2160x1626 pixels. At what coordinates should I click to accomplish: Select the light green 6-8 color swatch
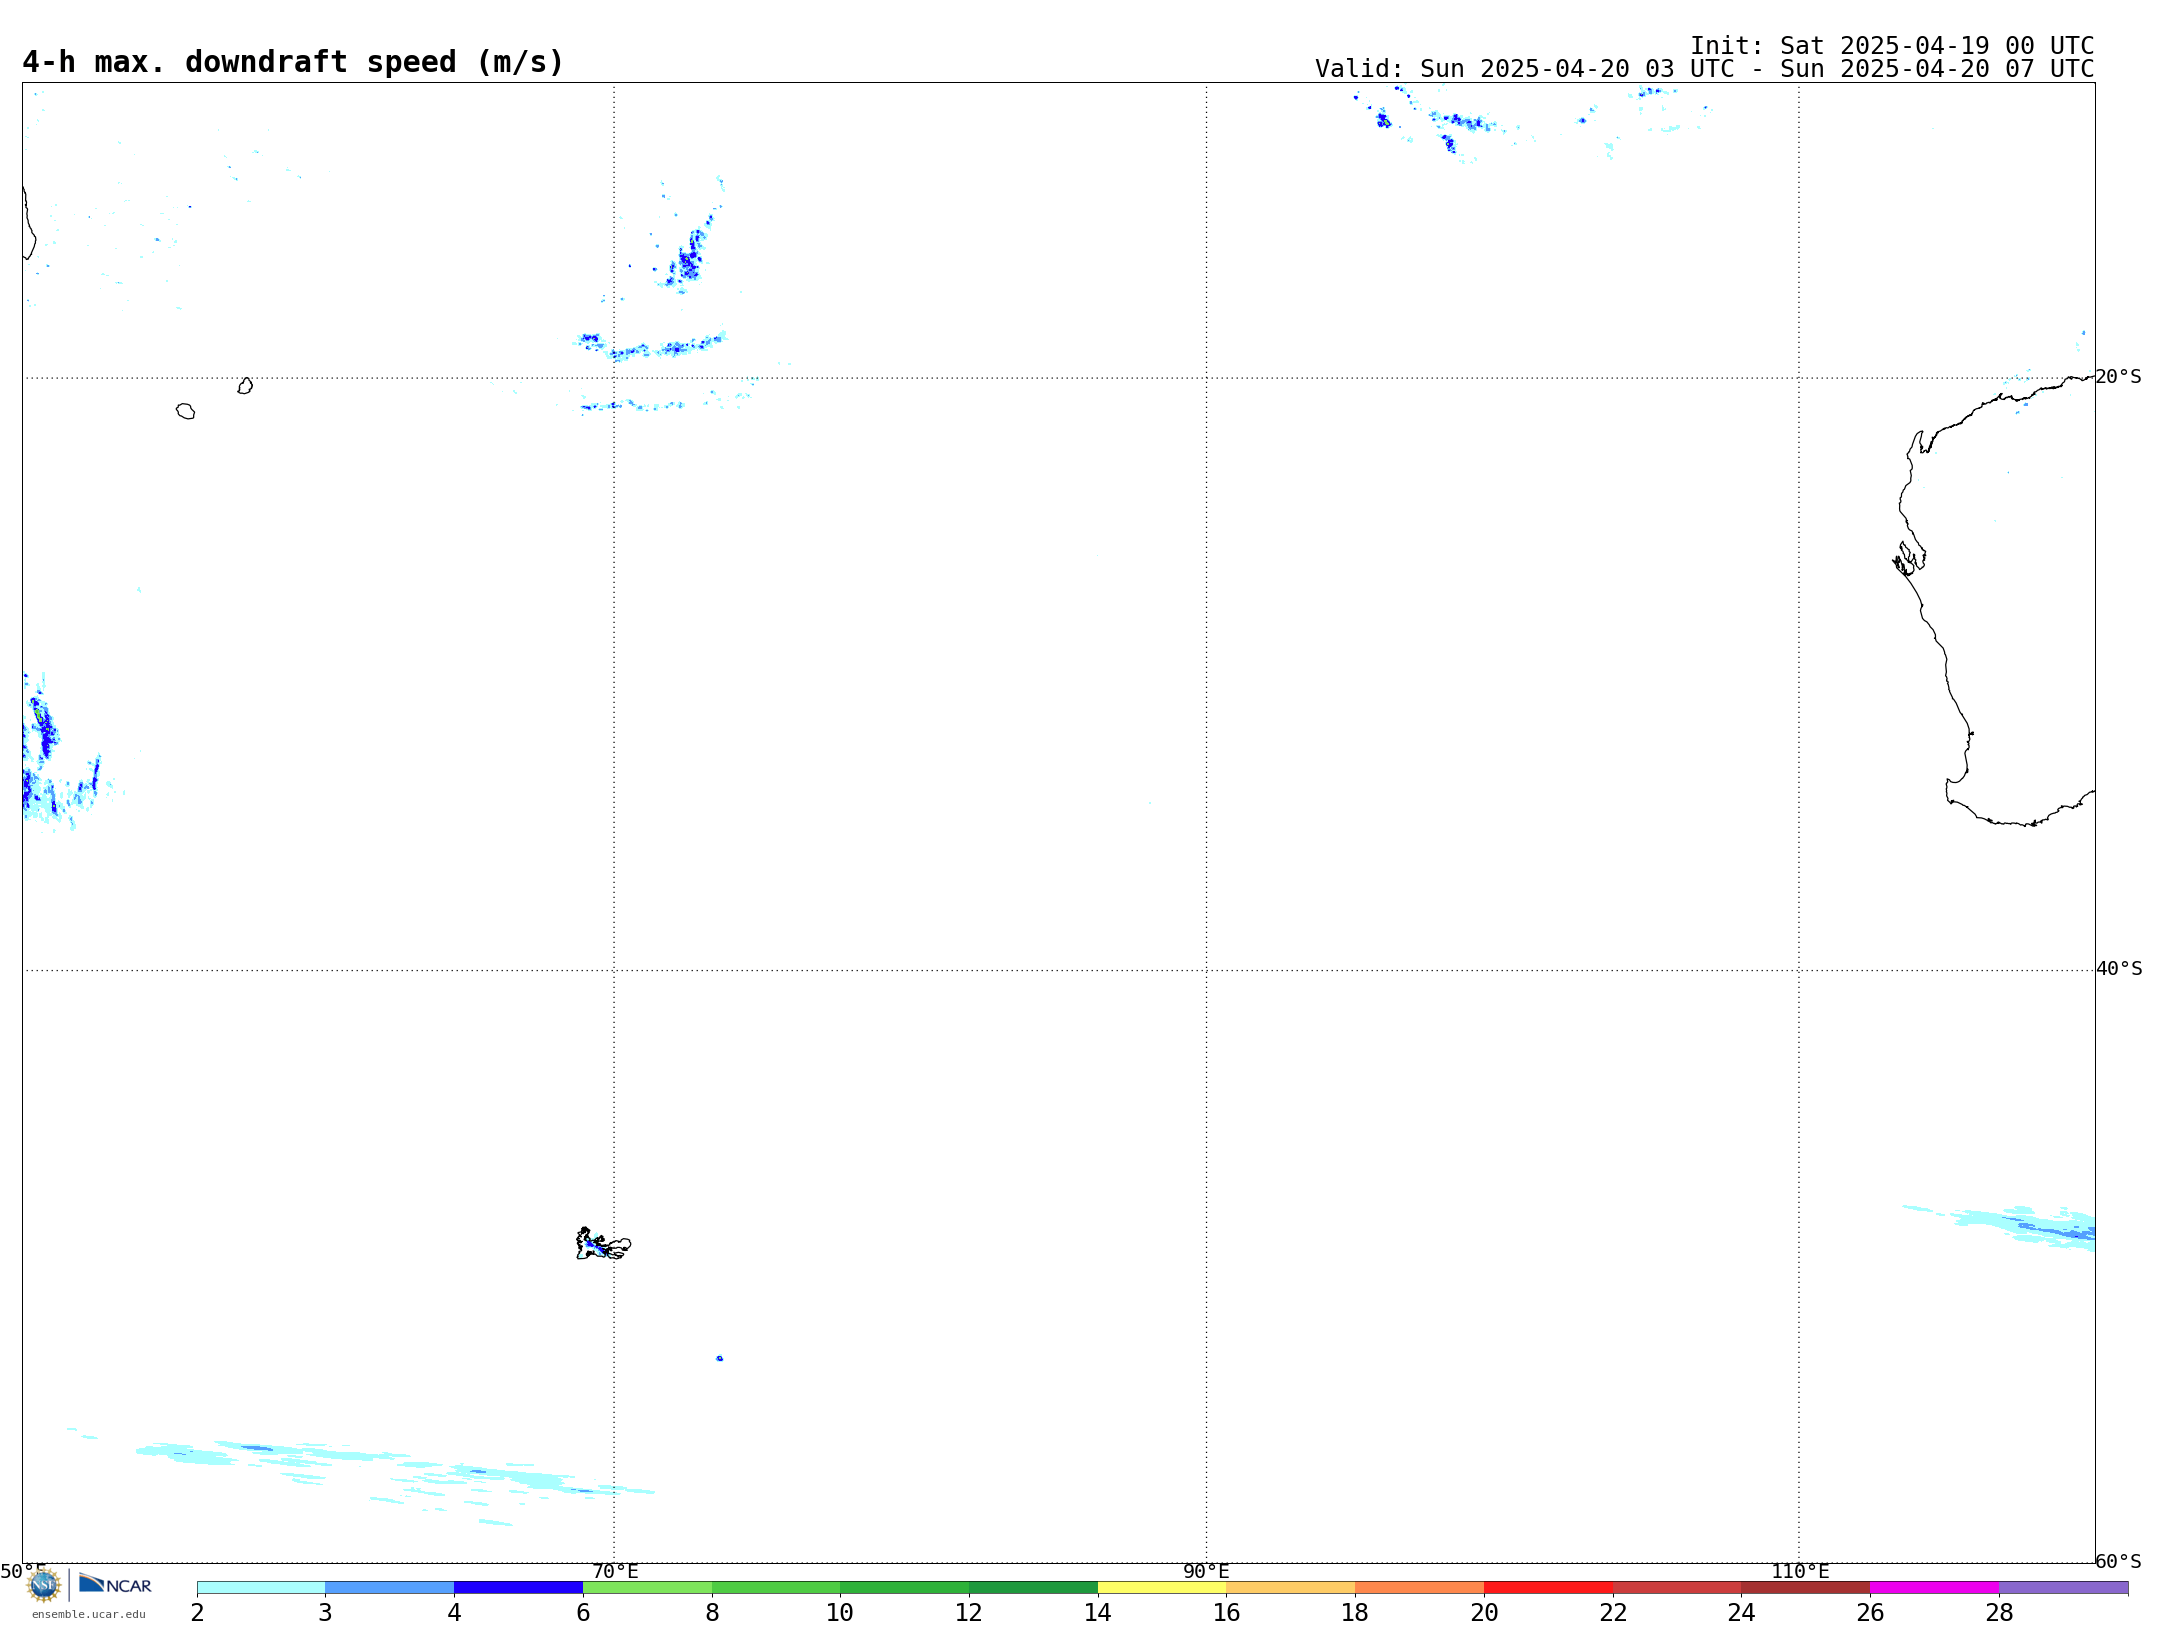pos(647,1587)
